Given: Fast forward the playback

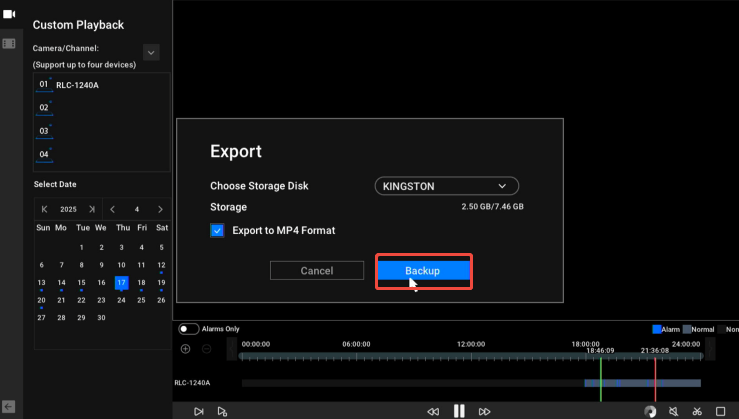Looking at the screenshot, I should (484, 411).
